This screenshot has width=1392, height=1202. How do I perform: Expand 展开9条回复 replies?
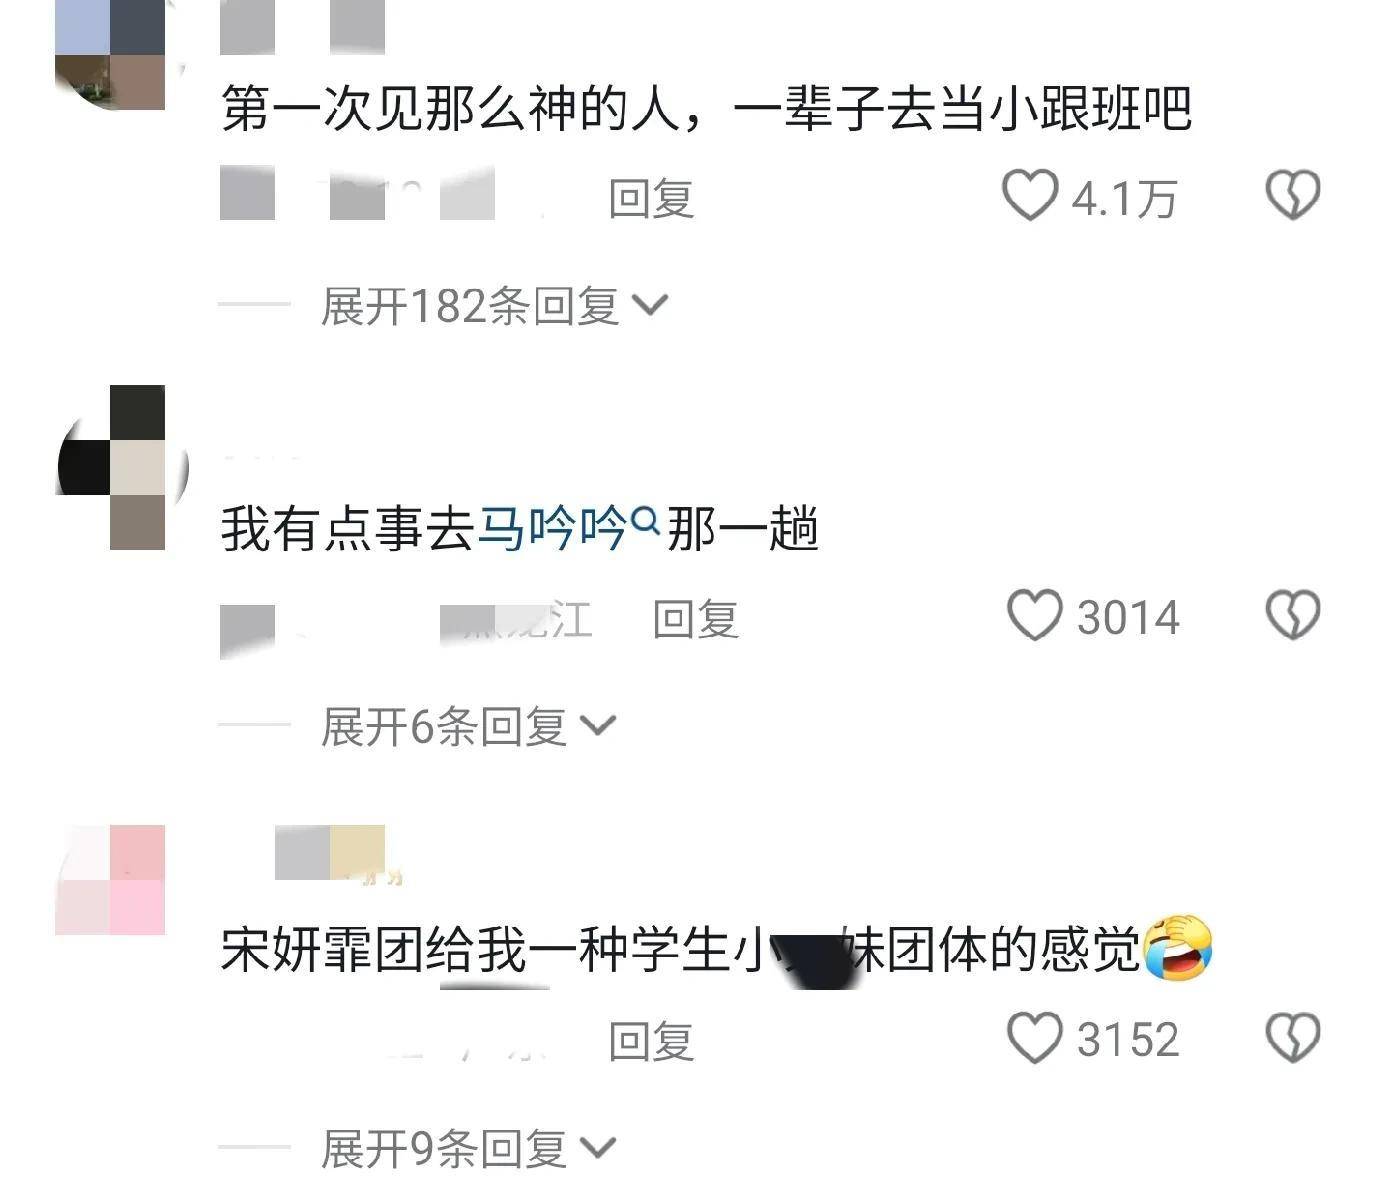[468, 1148]
